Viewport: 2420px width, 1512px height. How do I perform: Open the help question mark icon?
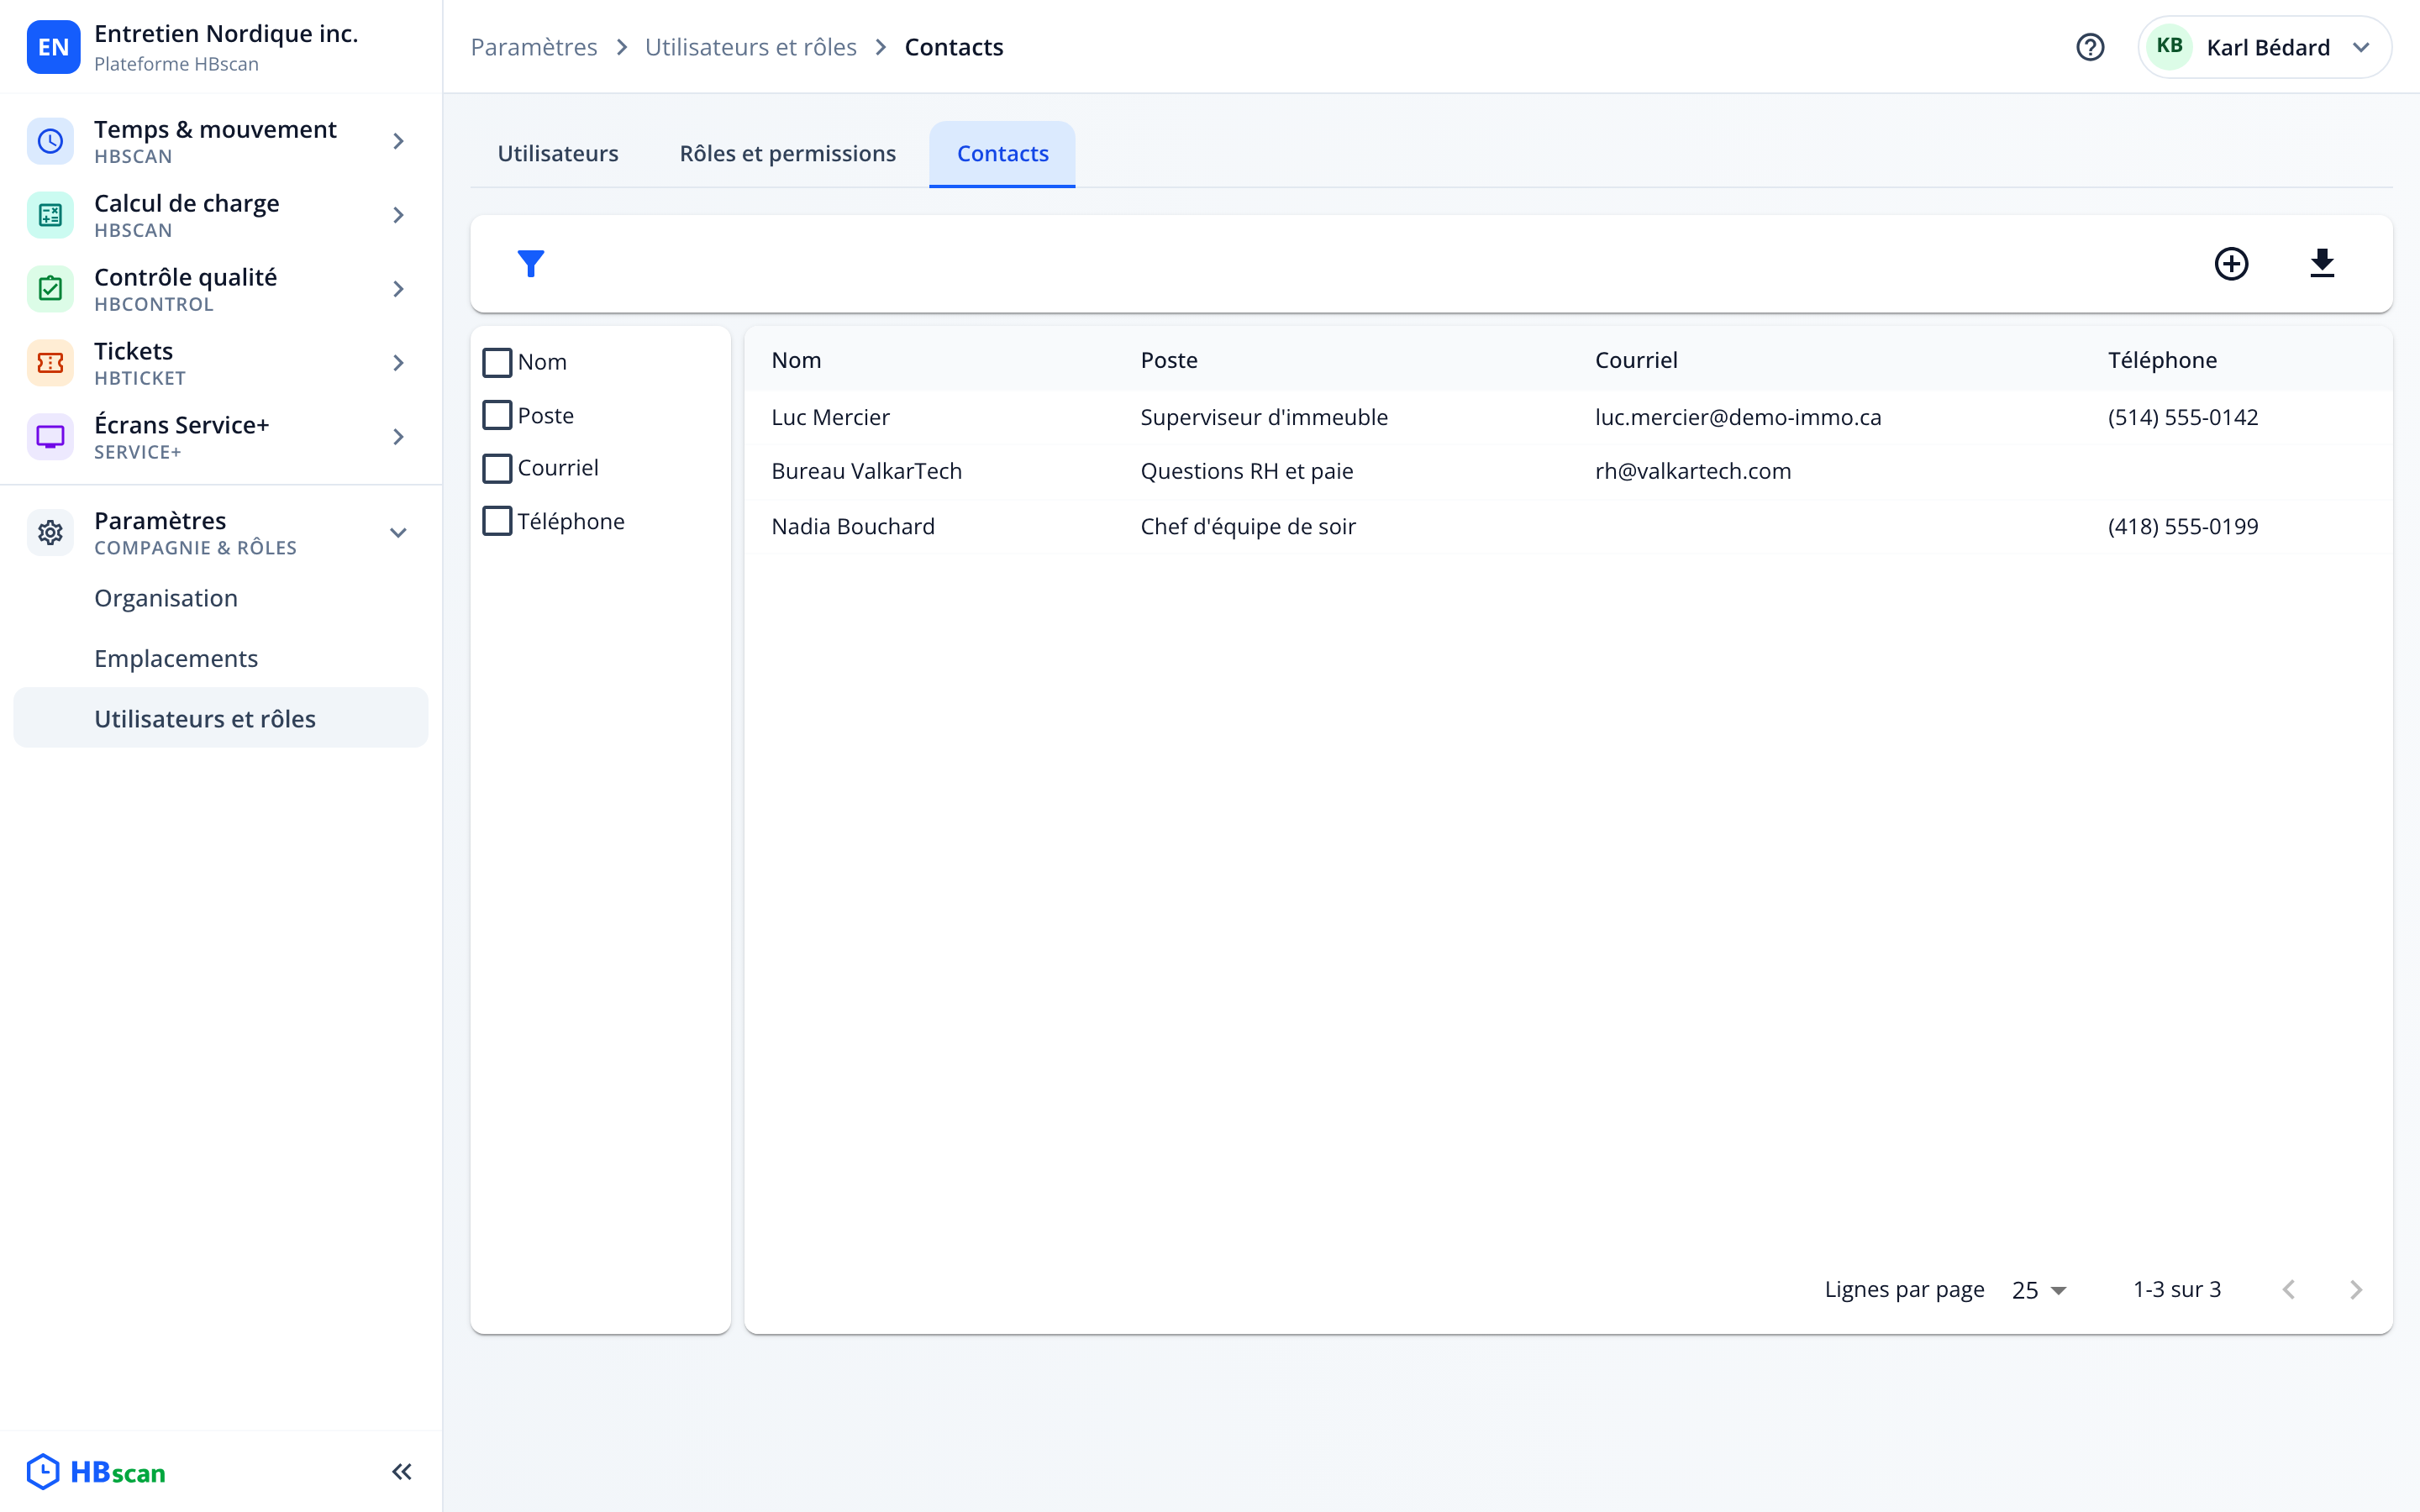[x=2090, y=47]
